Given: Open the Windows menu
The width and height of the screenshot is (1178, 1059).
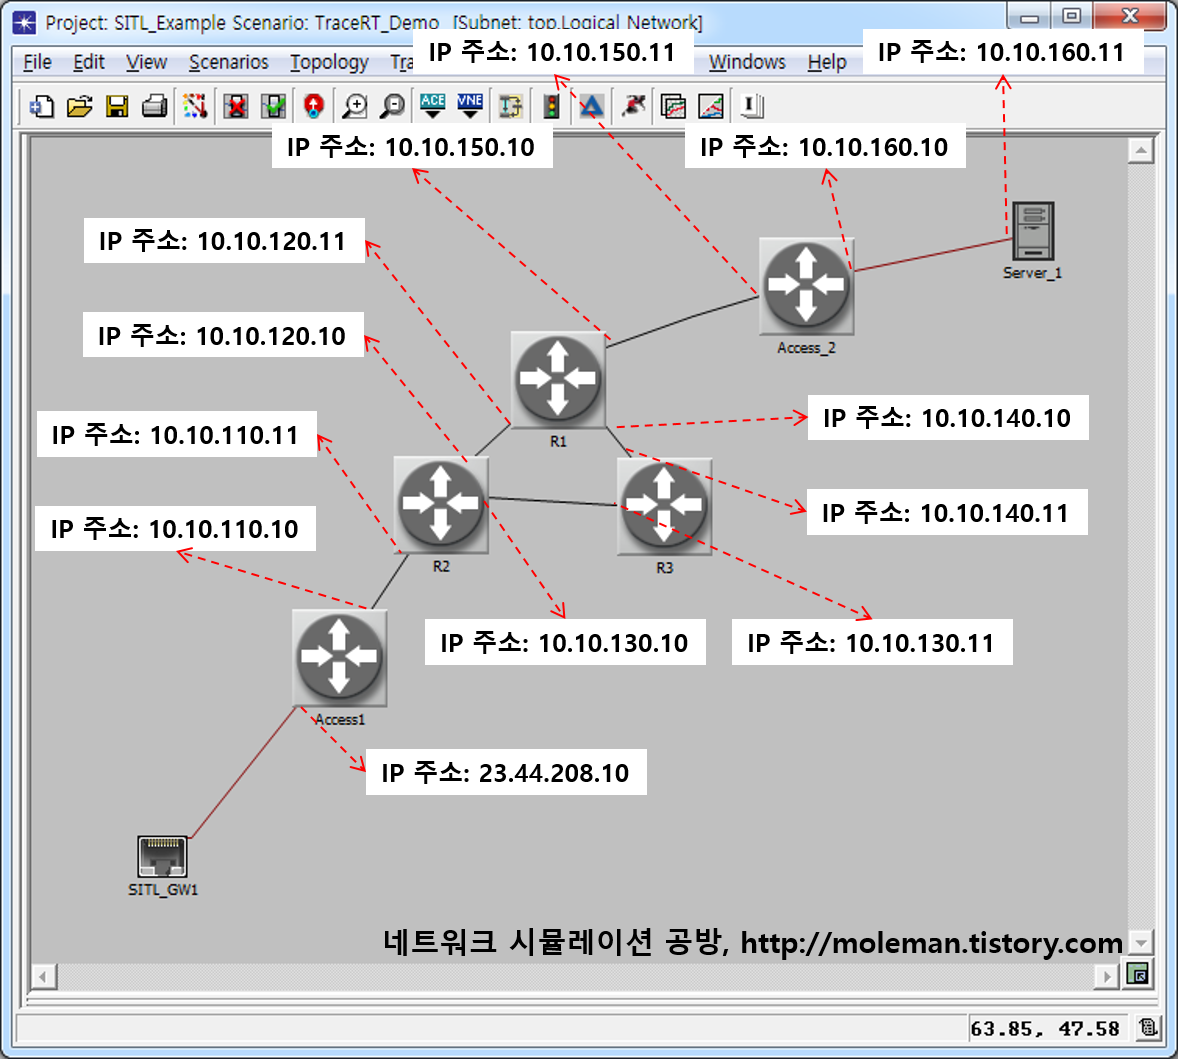Looking at the screenshot, I should (x=747, y=62).
